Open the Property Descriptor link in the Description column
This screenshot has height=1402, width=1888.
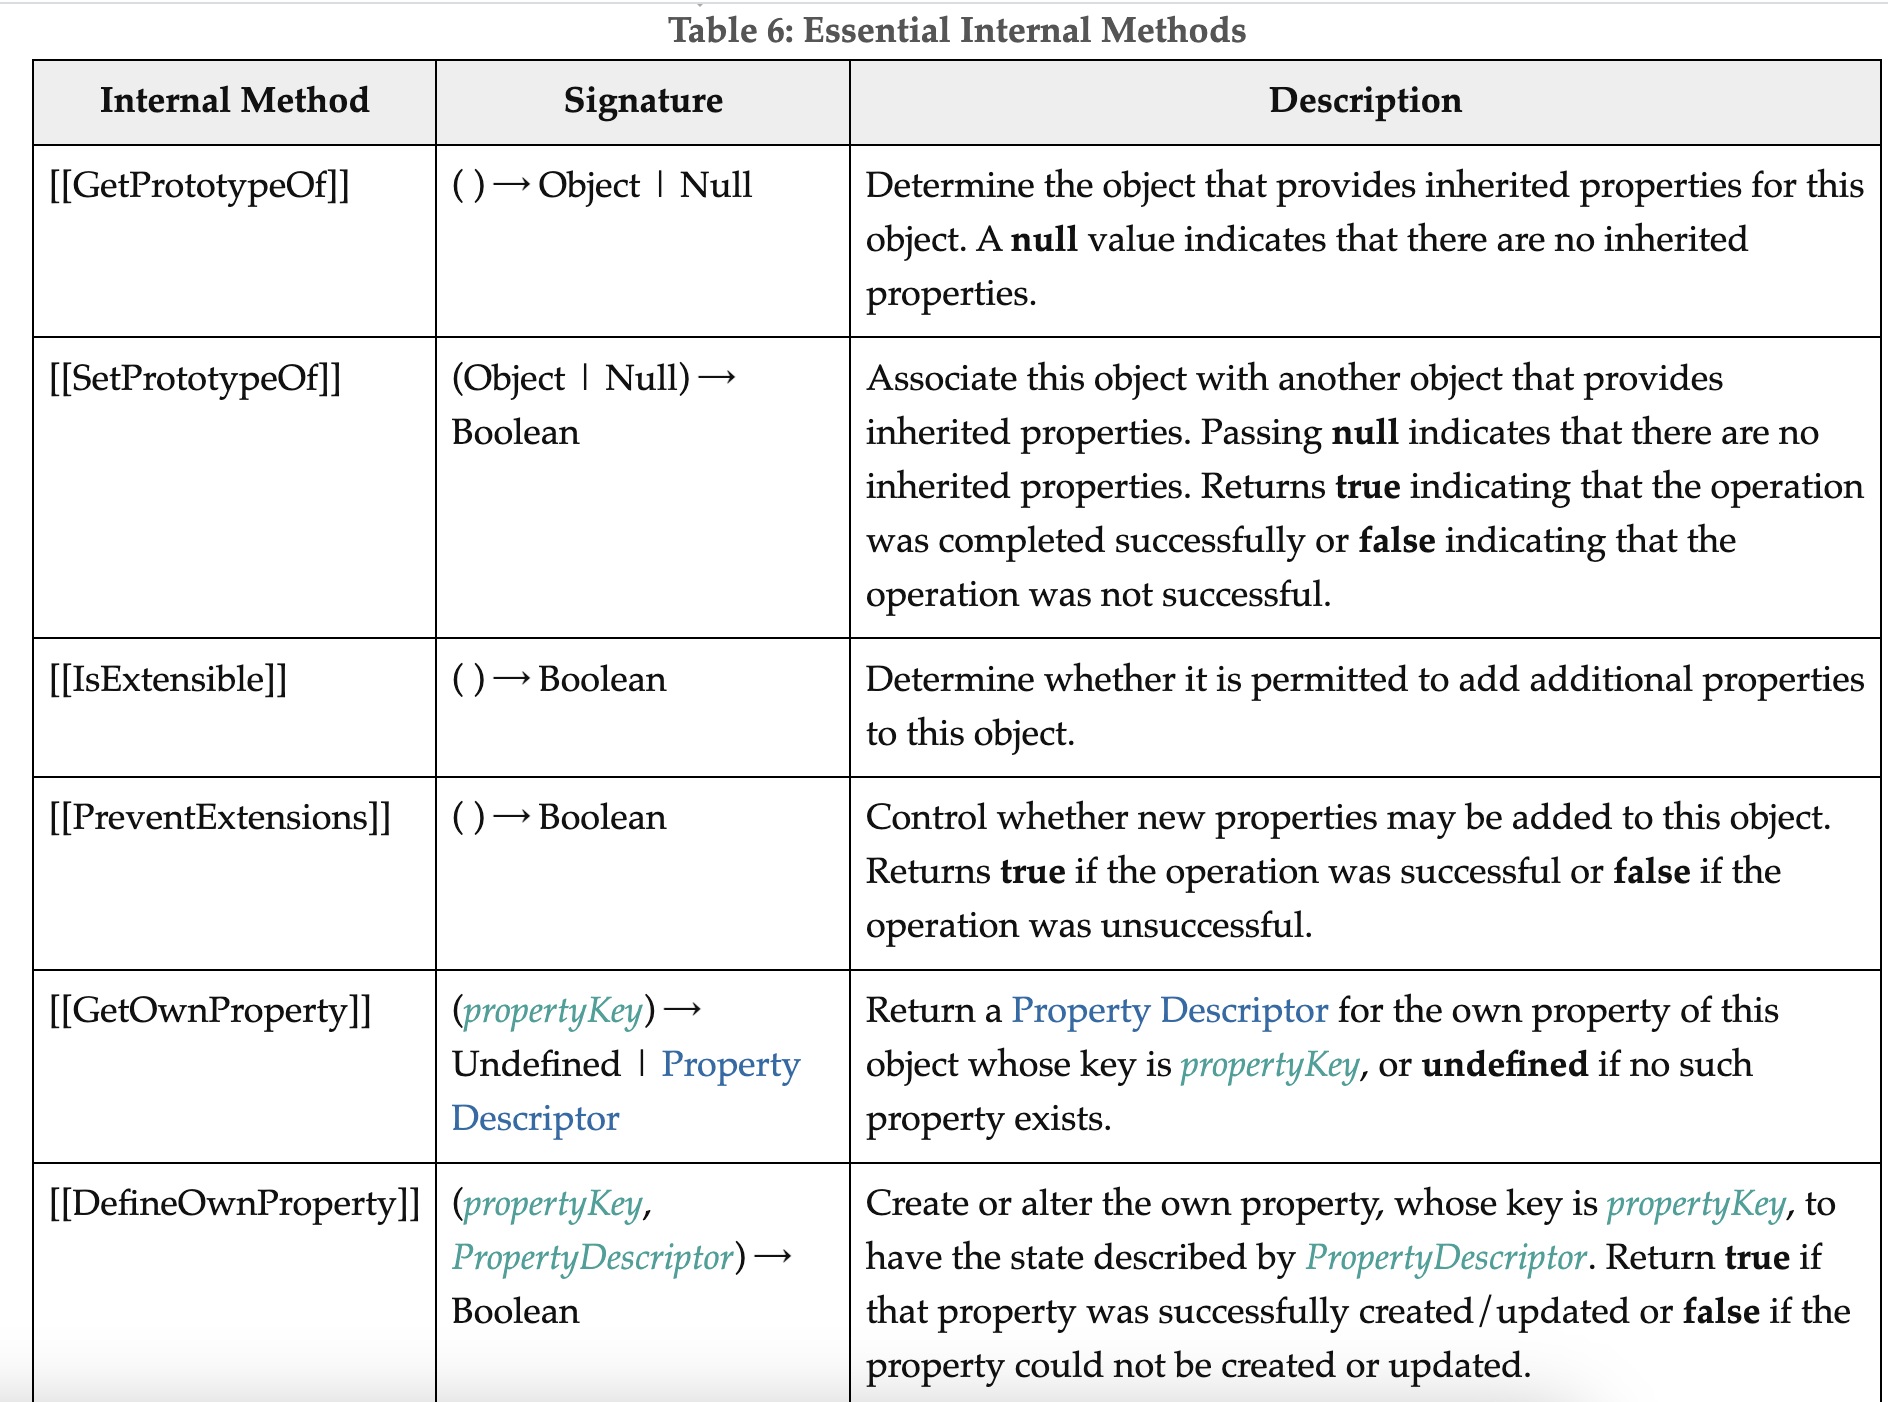pos(1169,1011)
